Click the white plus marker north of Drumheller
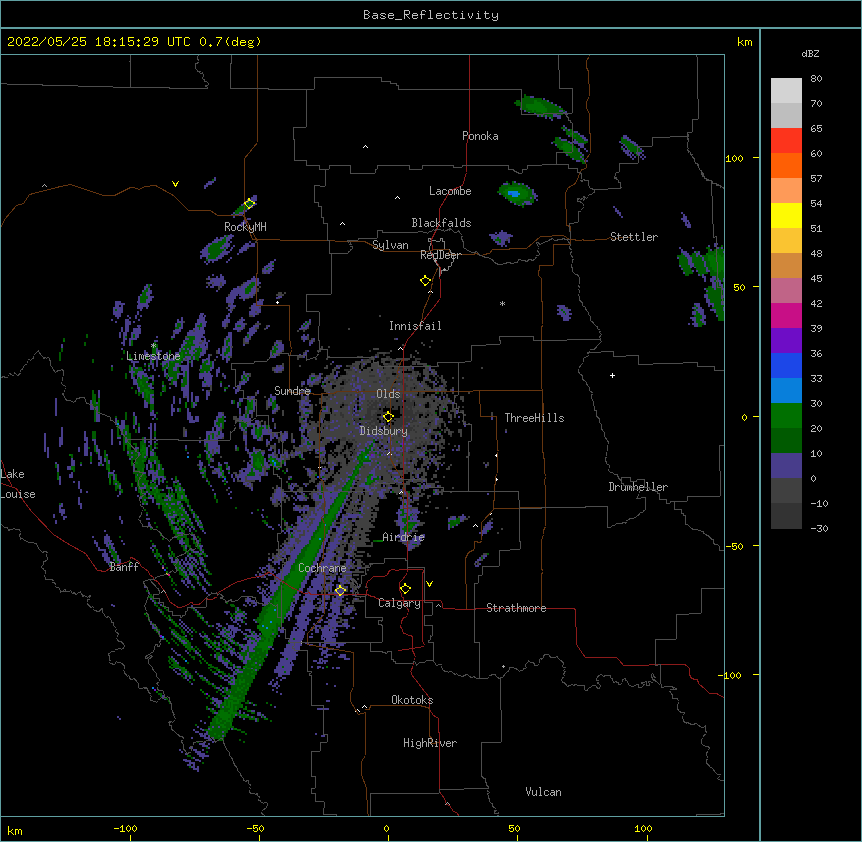Screen dimensions: 862x842 (612, 375)
